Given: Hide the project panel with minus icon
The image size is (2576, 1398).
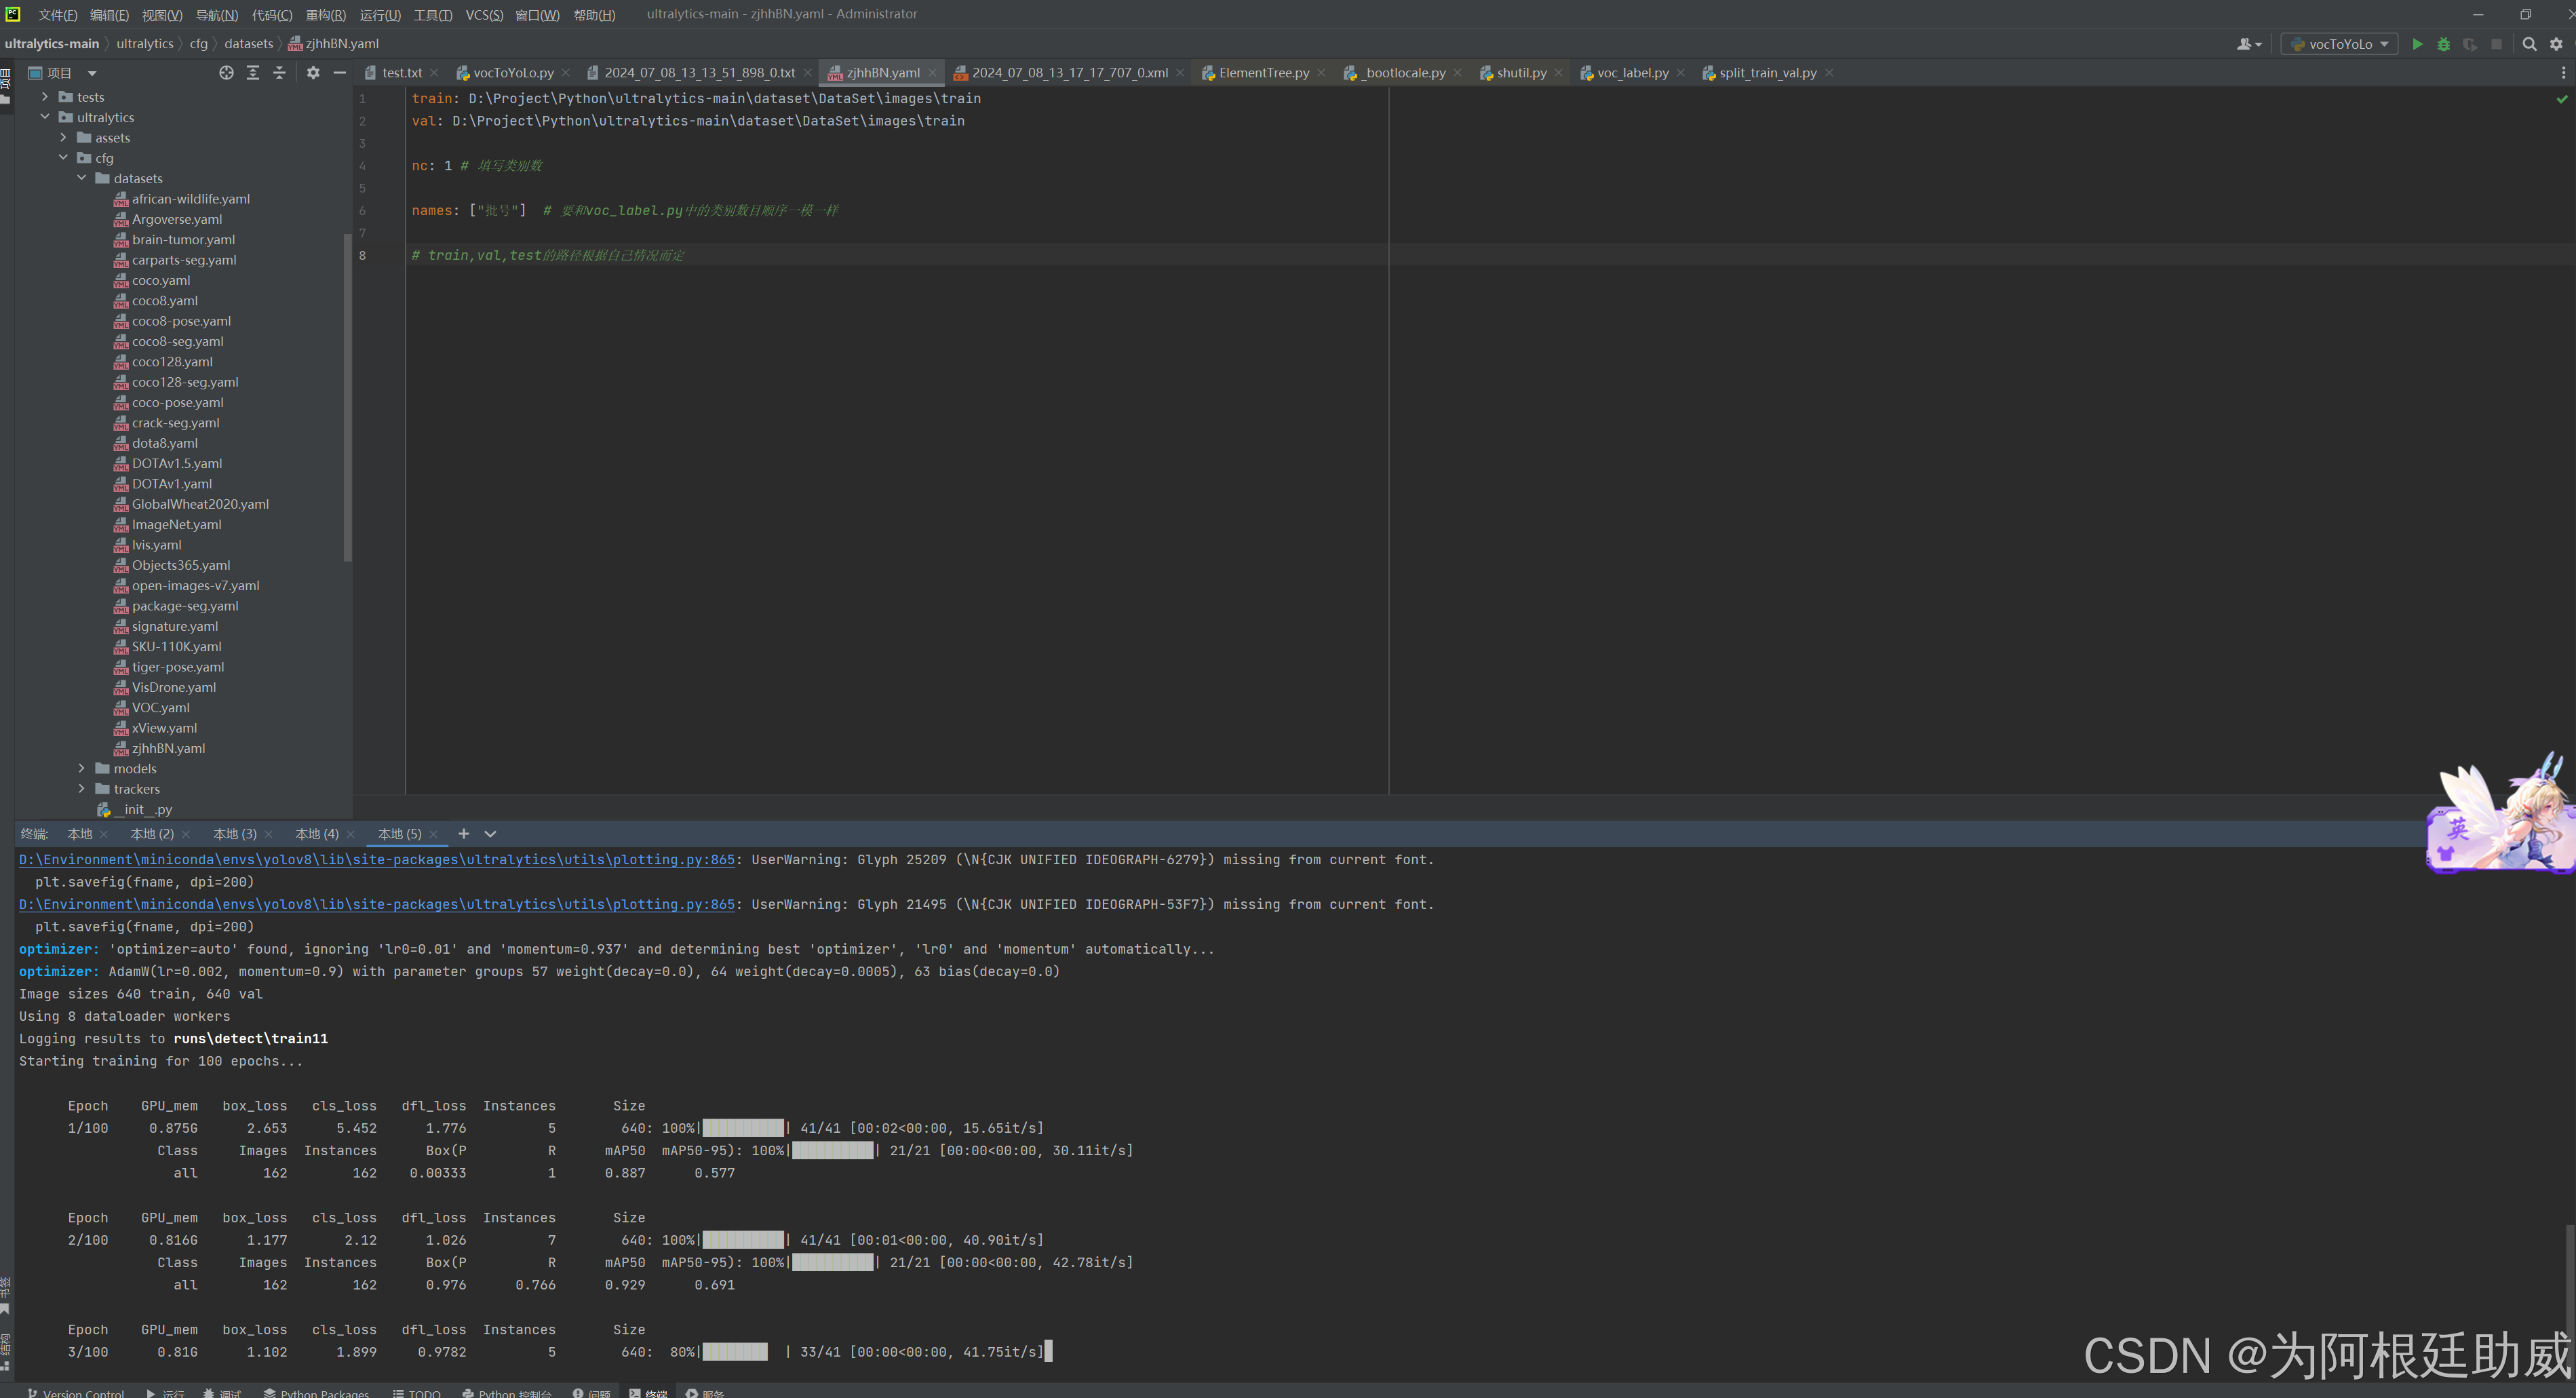Looking at the screenshot, I should 340,73.
